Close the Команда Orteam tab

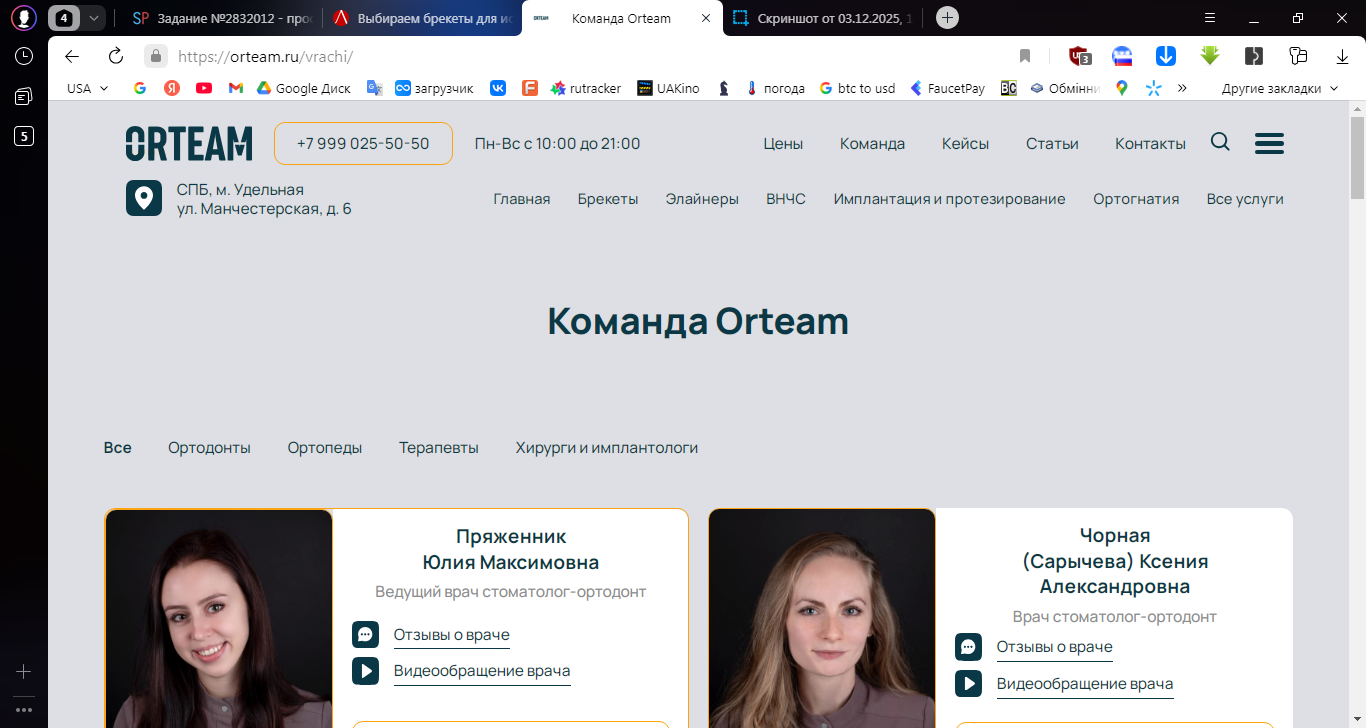[x=706, y=18]
